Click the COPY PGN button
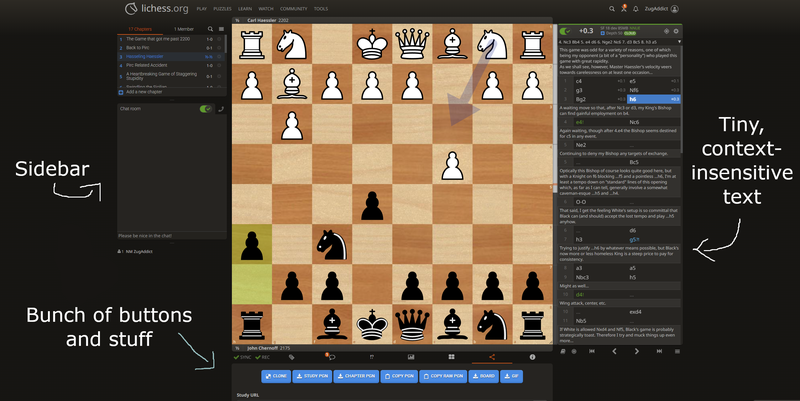 tap(399, 376)
